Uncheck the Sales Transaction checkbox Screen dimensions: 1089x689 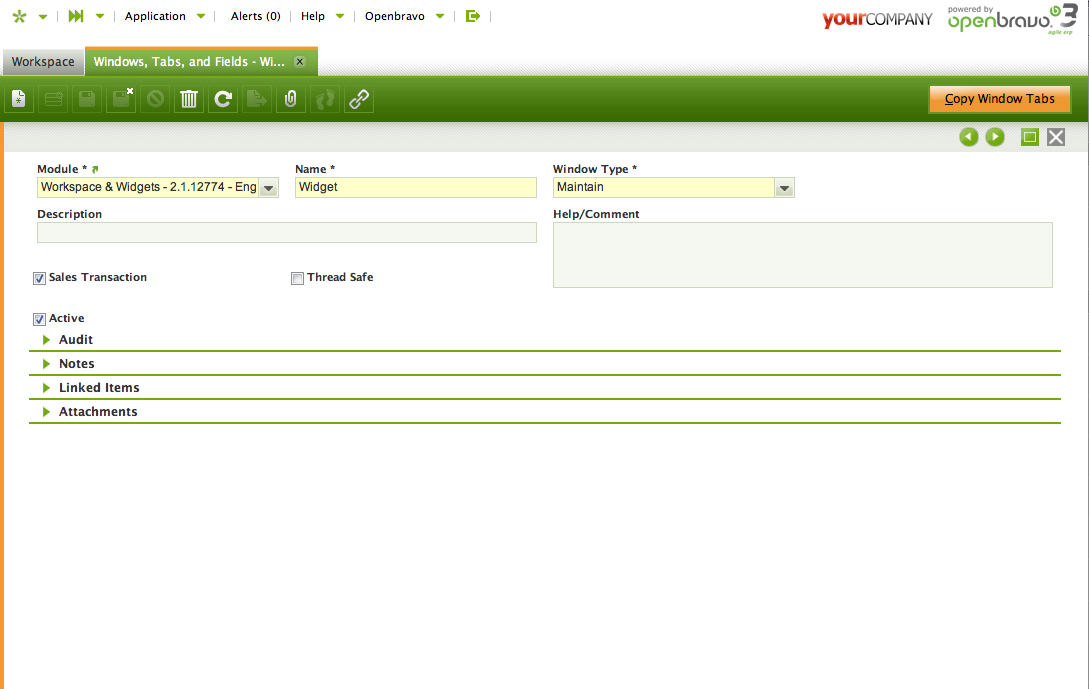[x=40, y=278]
